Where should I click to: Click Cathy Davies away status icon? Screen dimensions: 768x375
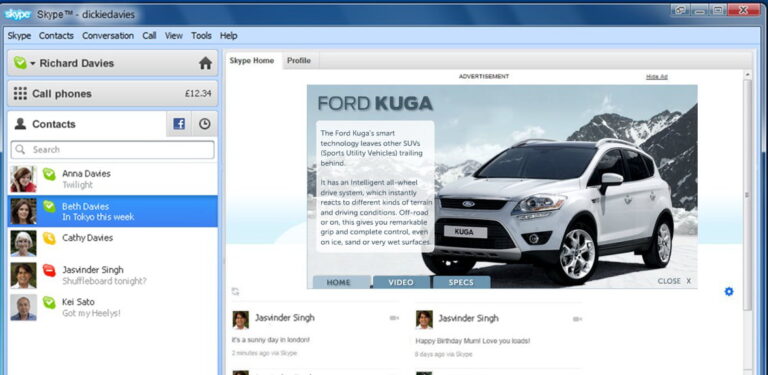49,238
